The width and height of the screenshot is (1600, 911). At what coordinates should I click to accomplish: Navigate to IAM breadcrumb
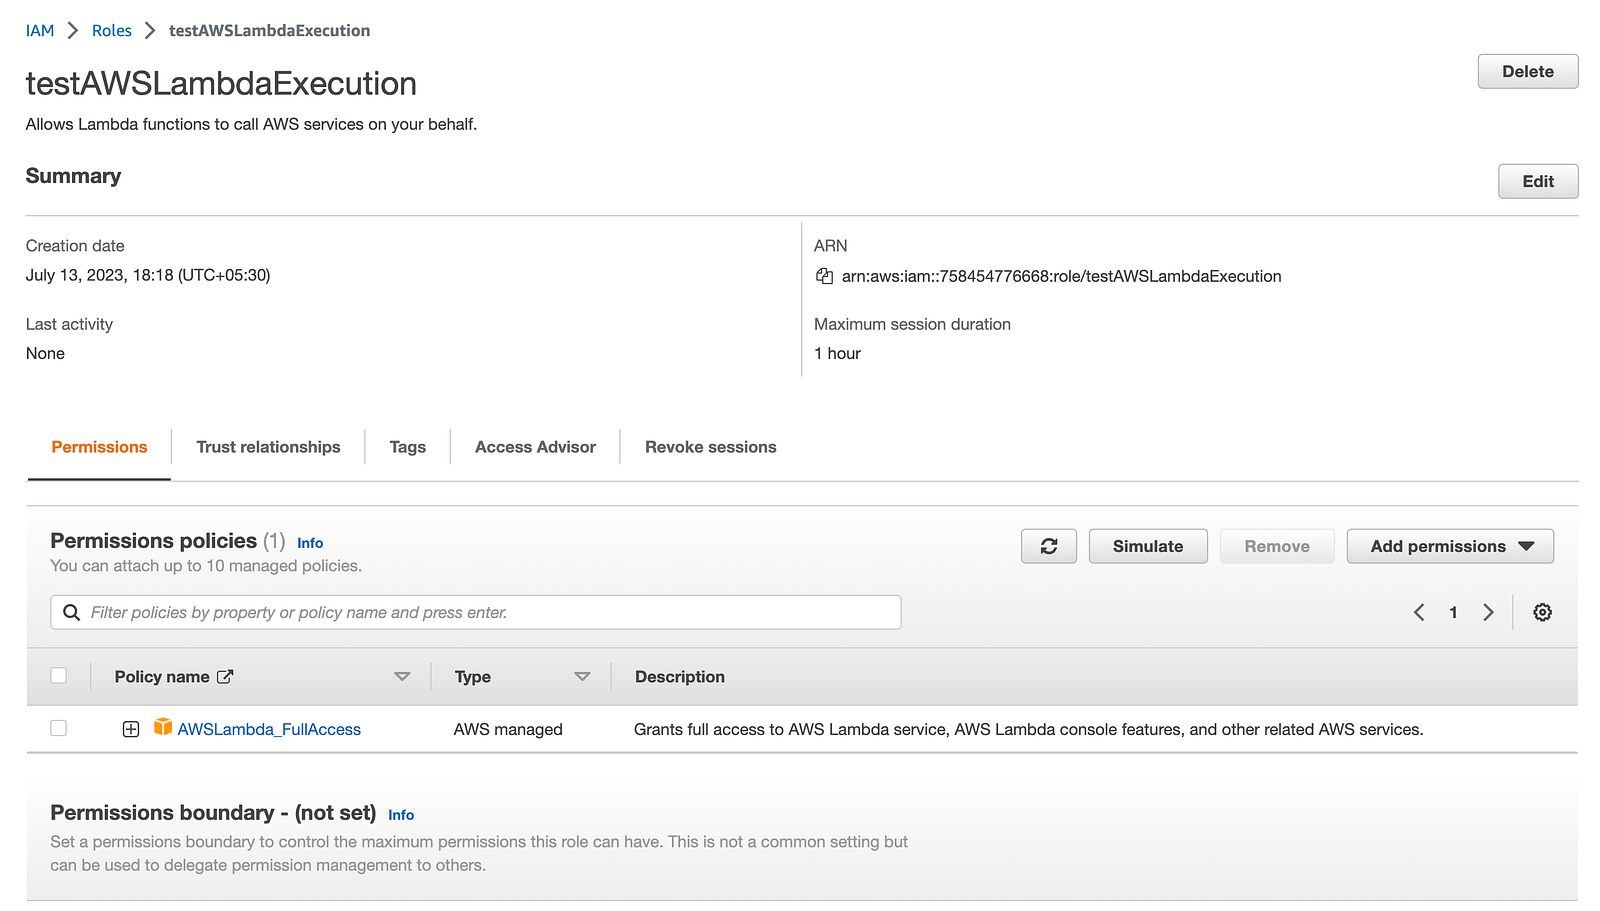point(40,31)
